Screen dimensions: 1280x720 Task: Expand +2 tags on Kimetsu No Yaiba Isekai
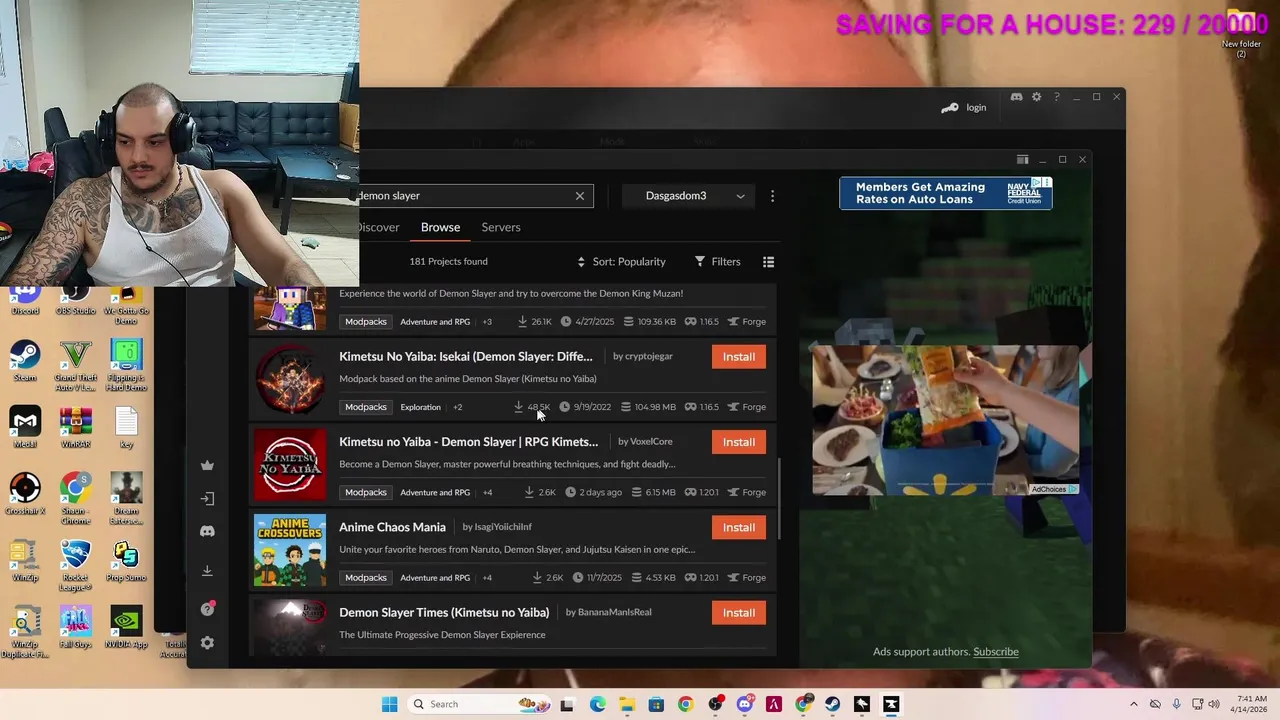457,407
